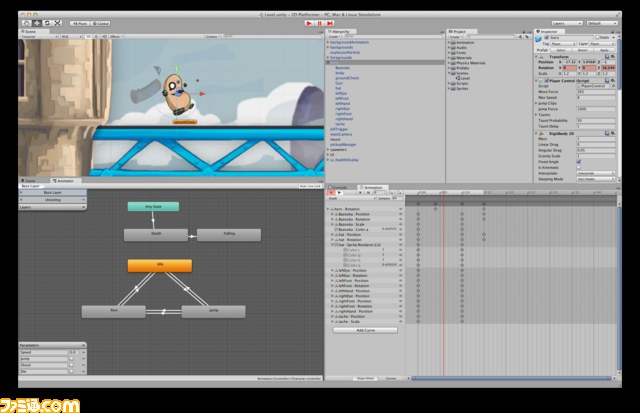Check the Is Kinematic checkbox
The width and height of the screenshot is (640, 413).
pyautogui.click(x=578, y=168)
